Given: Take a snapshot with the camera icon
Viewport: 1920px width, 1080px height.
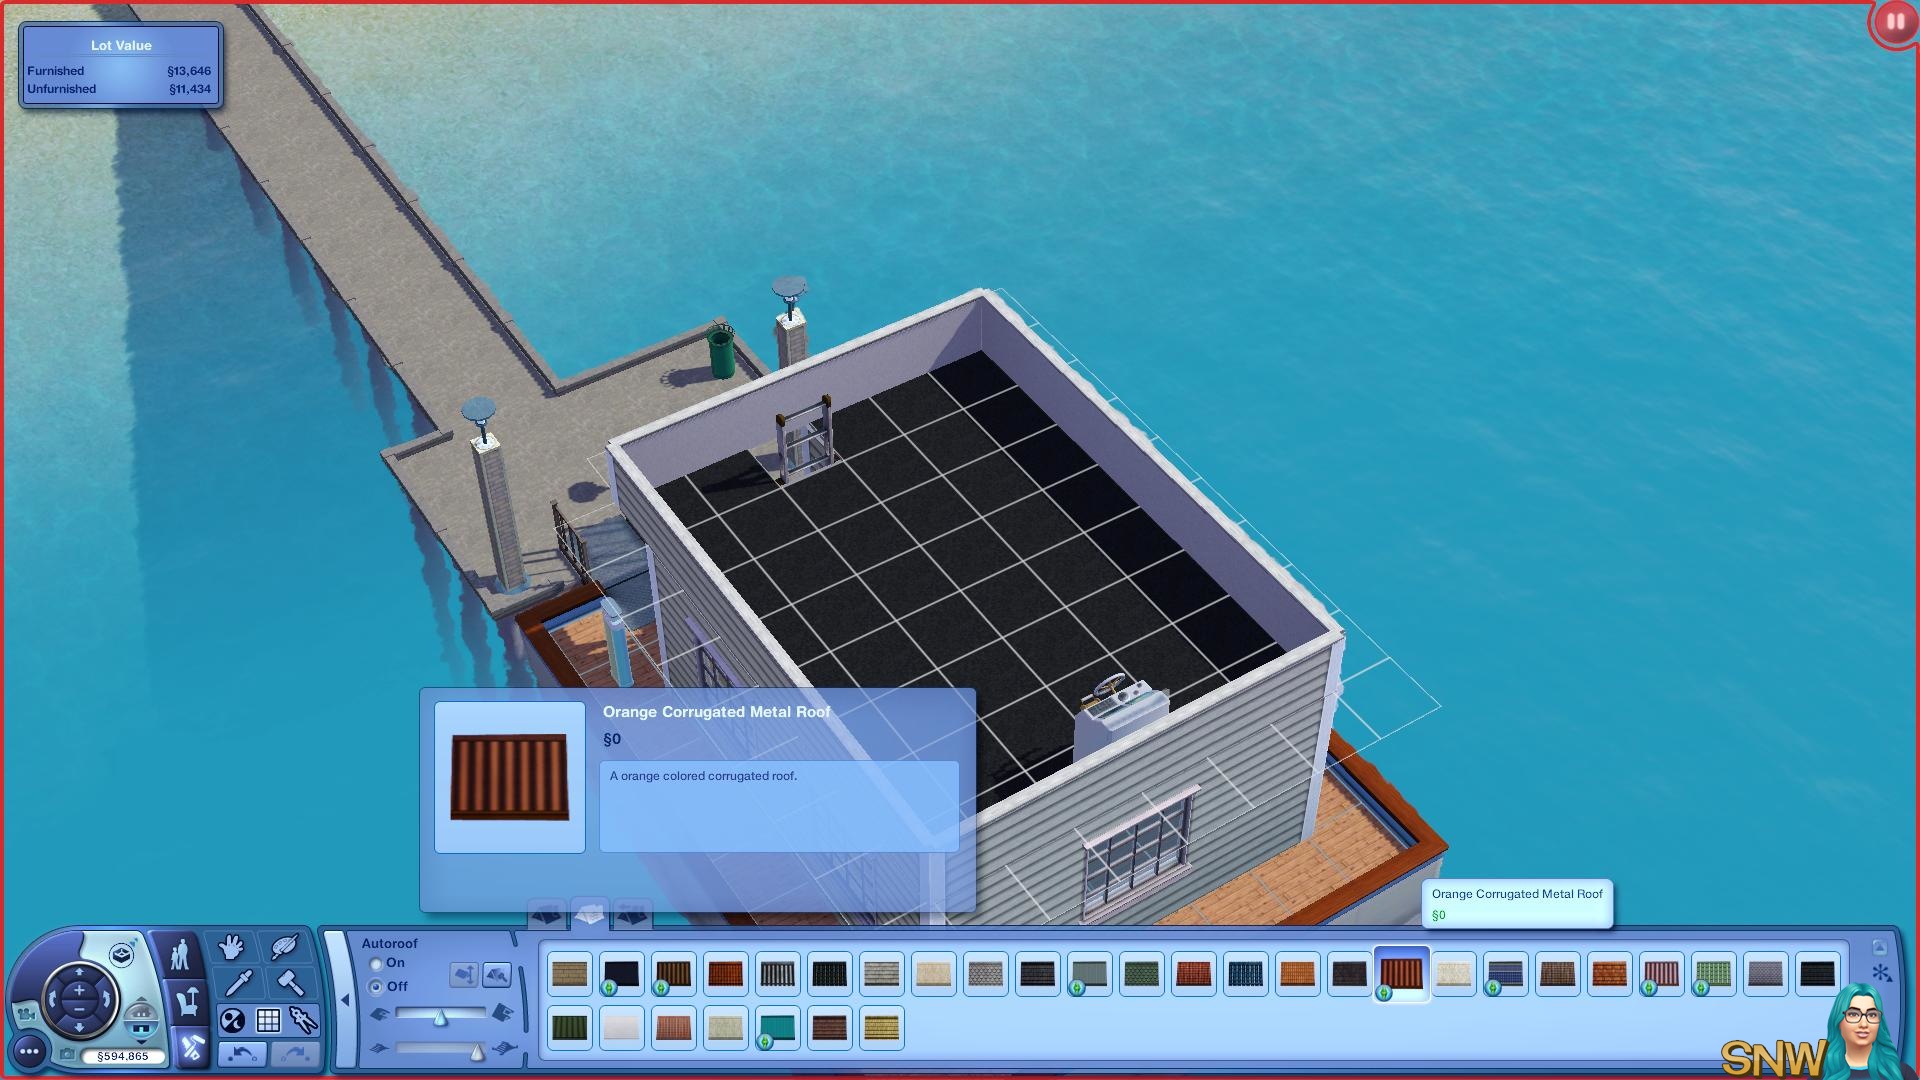Looking at the screenshot, I should [x=67, y=1054].
